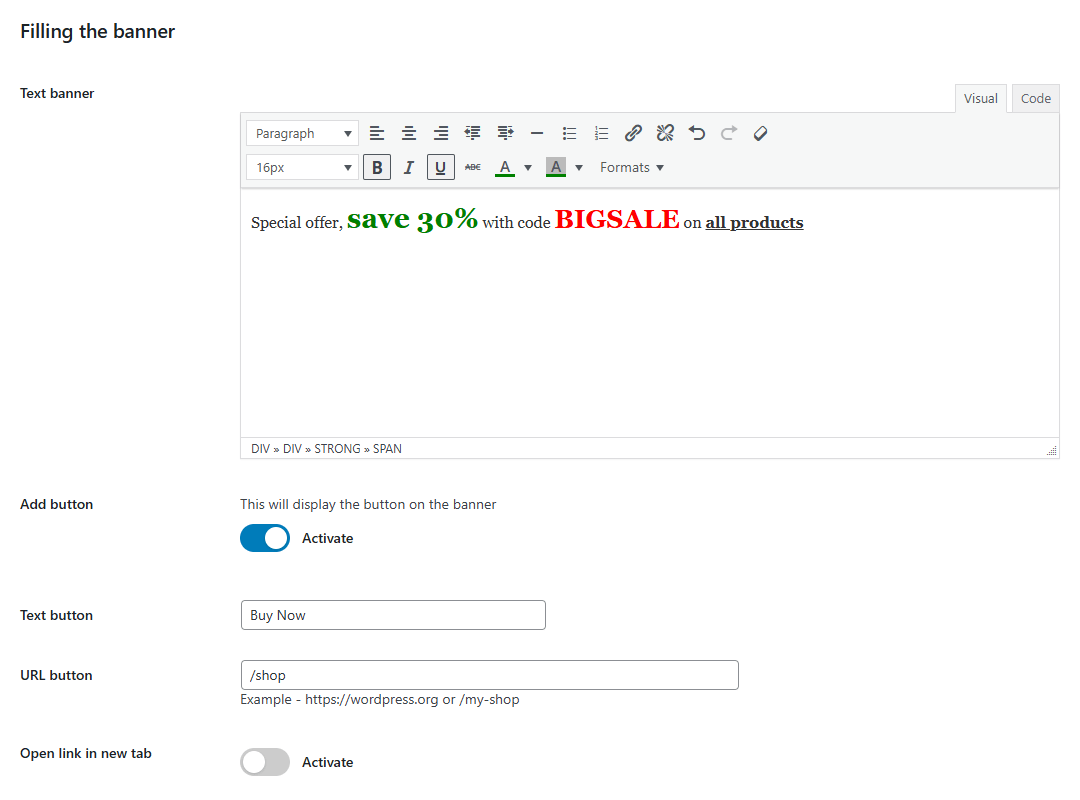Select the Visual editor tab
This screenshot has height=800, width=1080.
pyautogui.click(x=980, y=98)
